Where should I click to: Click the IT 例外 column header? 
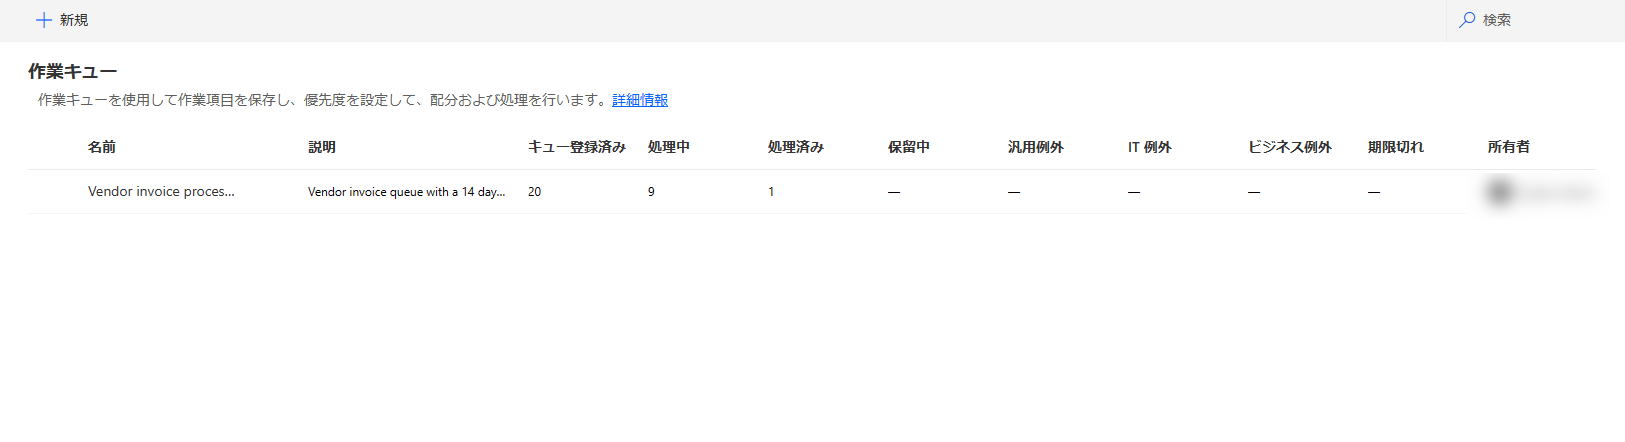(x=1150, y=147)
